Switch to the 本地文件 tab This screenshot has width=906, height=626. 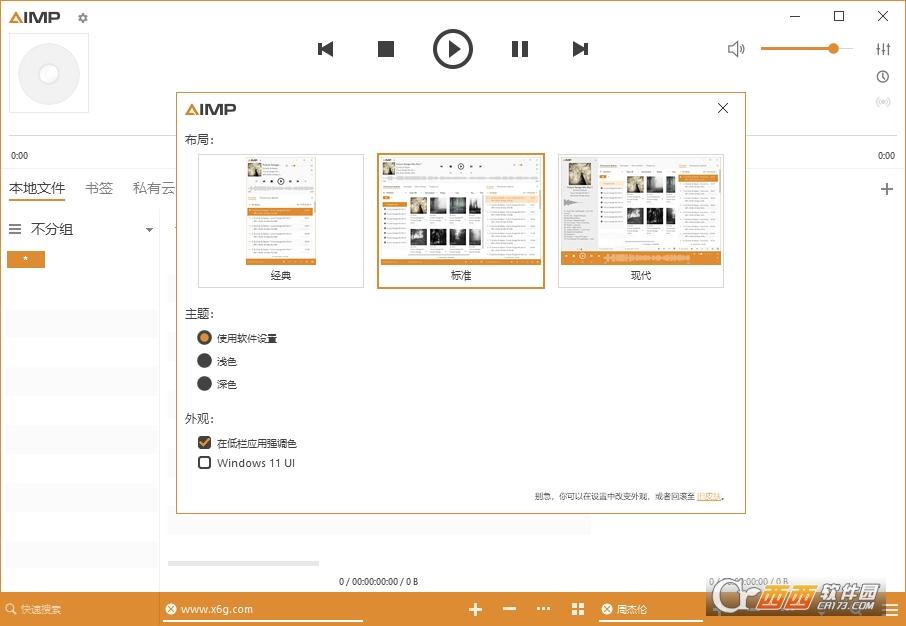tap(37, 188)
